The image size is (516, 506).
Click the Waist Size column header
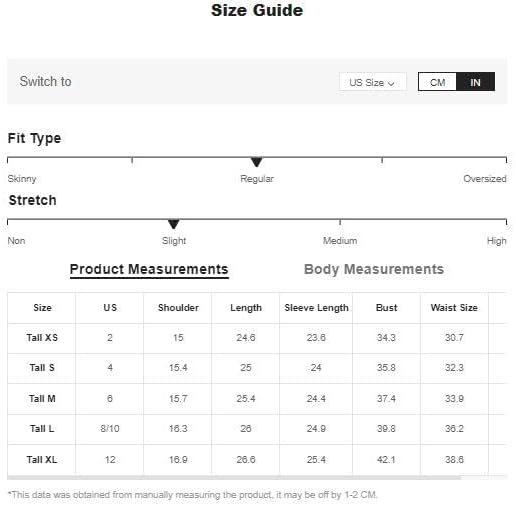pos(454,308)
